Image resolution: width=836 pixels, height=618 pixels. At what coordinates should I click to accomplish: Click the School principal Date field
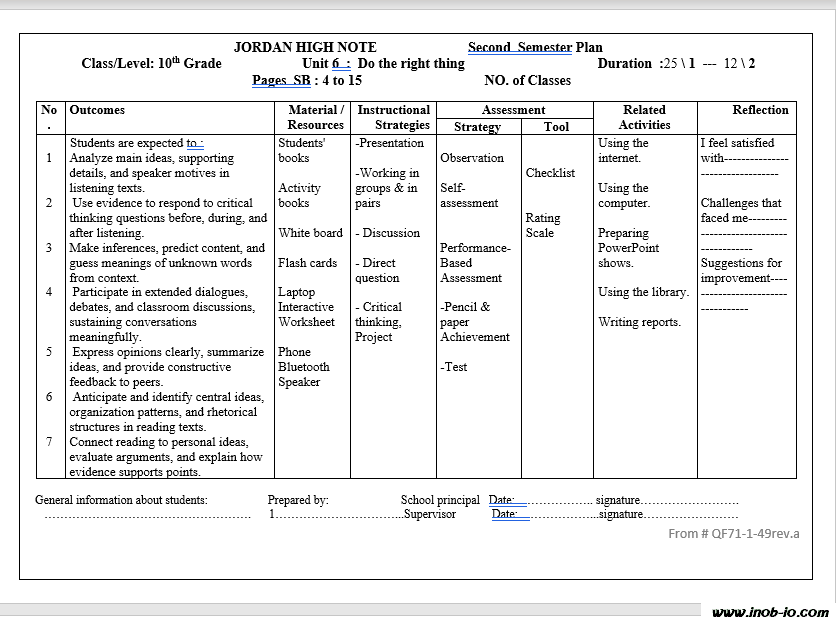click(x=507, y=500)
